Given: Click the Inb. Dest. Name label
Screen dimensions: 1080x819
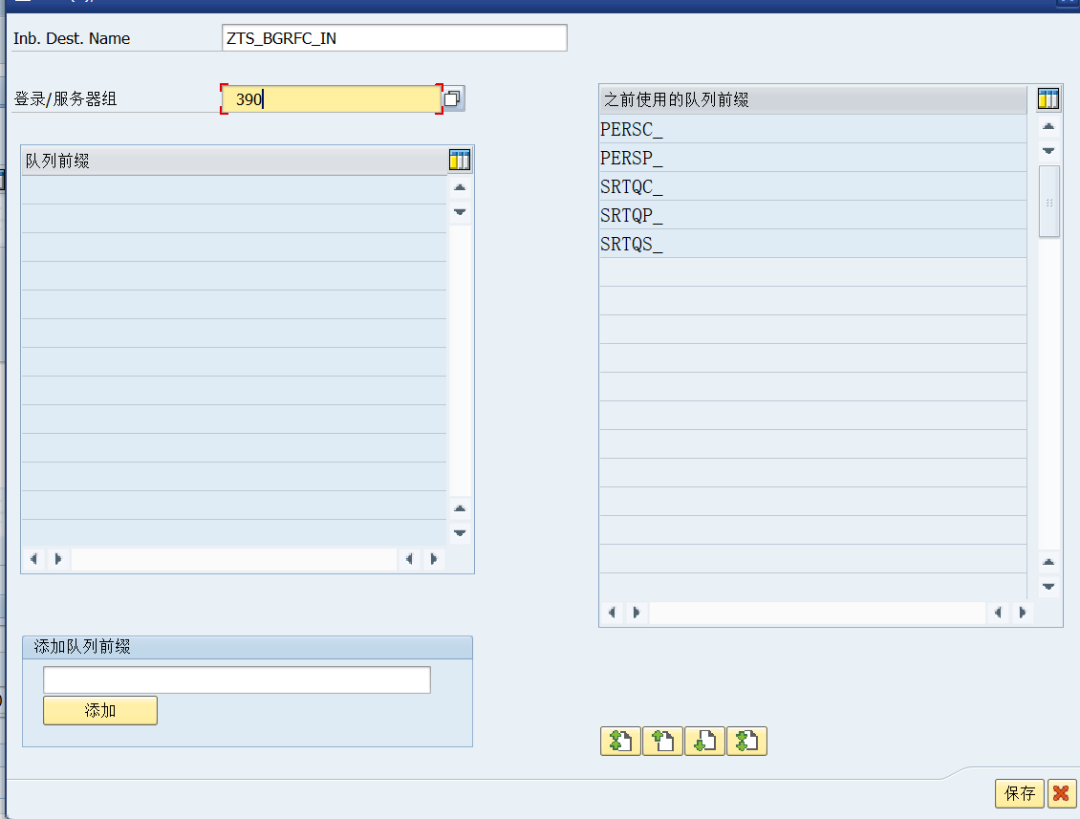Looking at the screenshot, I should 72,39.
